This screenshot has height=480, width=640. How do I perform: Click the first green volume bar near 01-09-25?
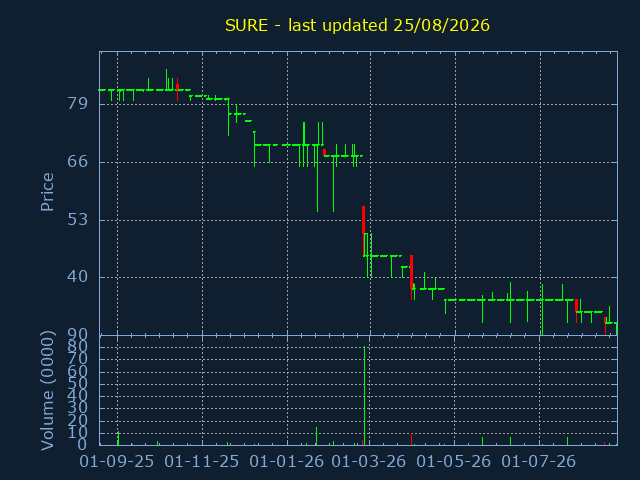118,438
